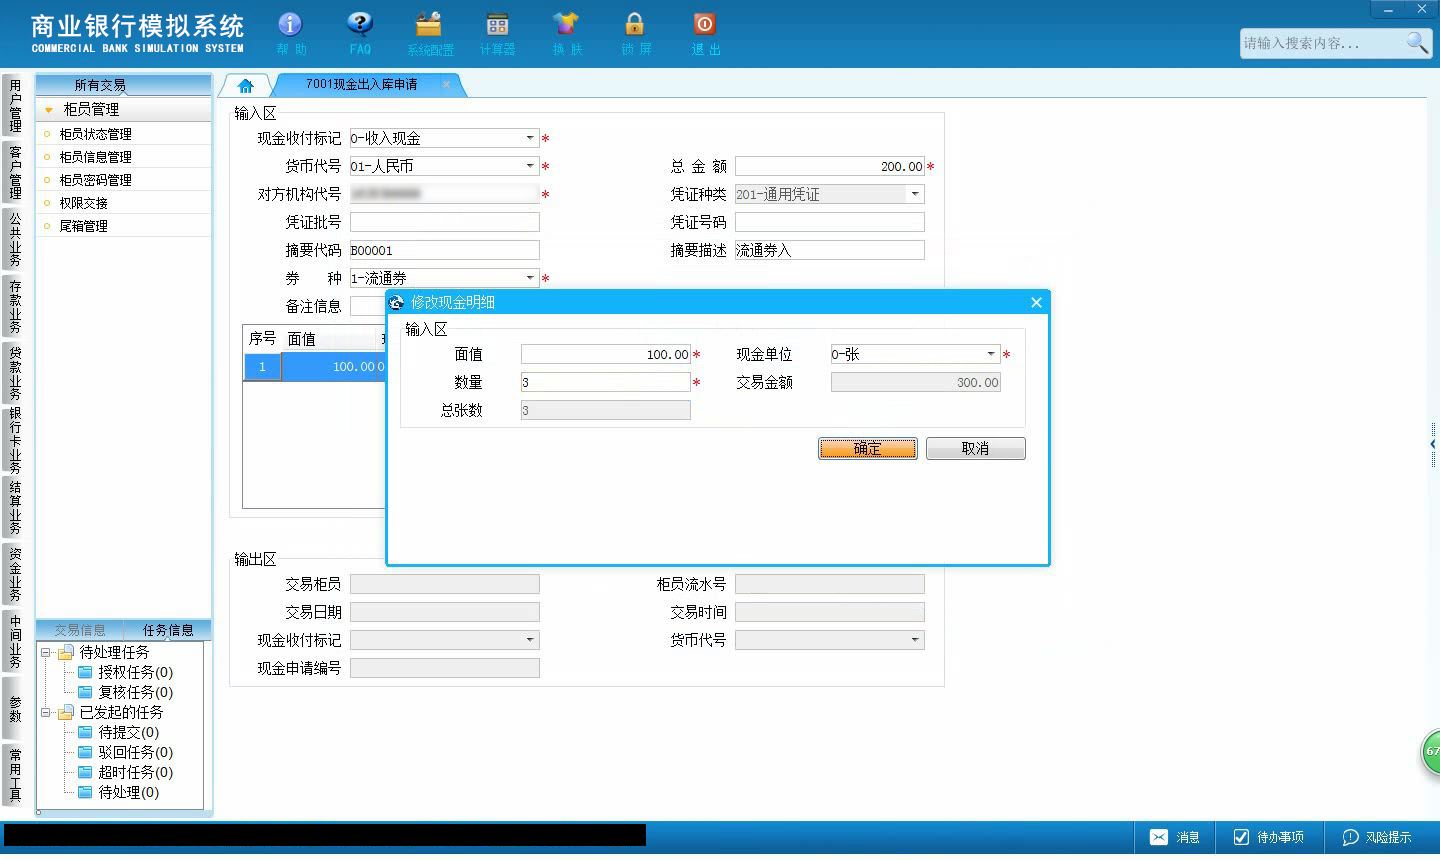The width and height of the screenshot is (1440, 860).
Task: Click the 数量 field in the dialog
Action: point(606,382)
